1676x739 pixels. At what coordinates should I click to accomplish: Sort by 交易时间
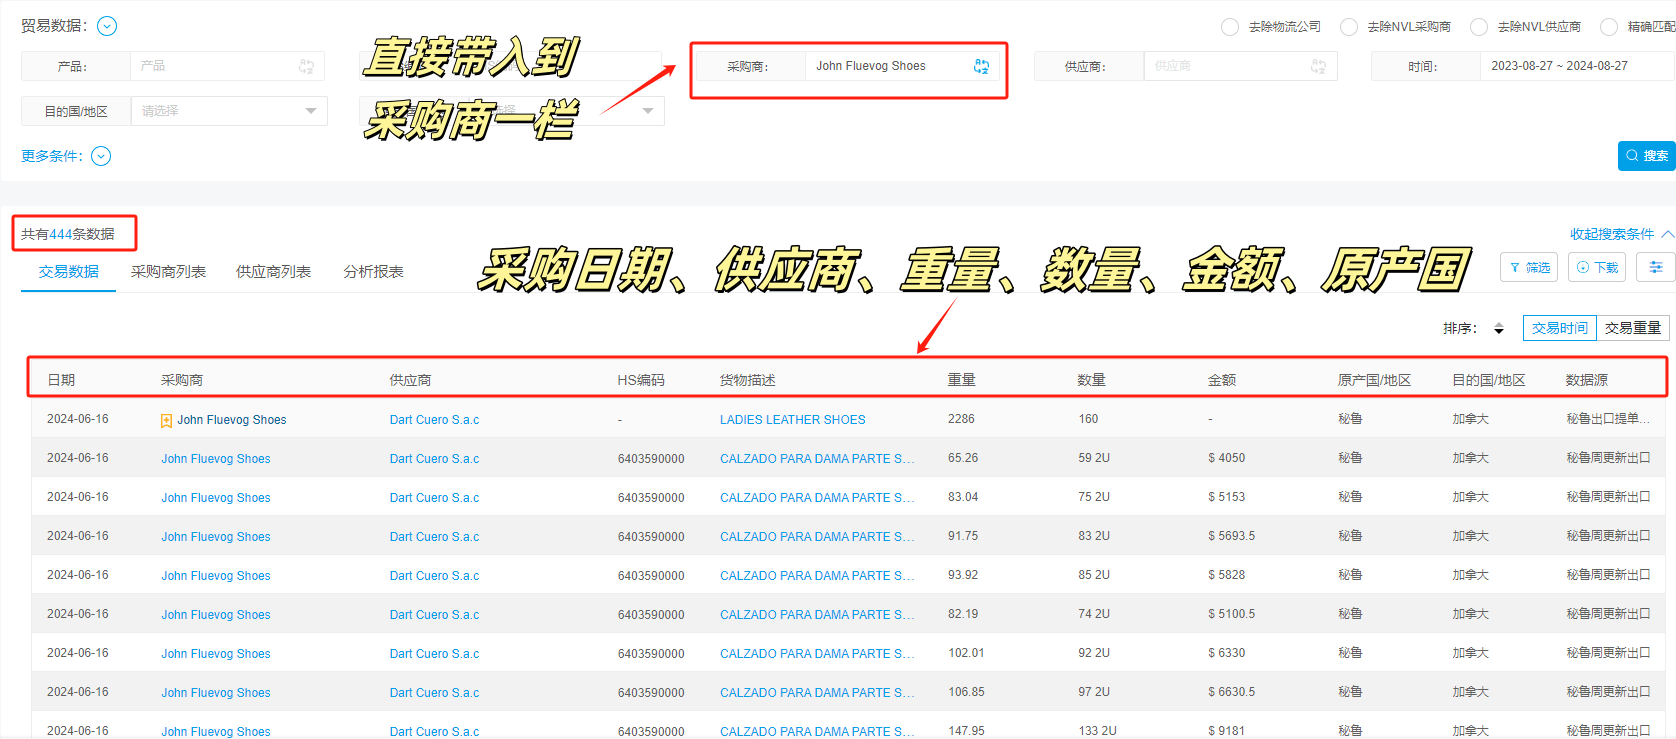1560,328
